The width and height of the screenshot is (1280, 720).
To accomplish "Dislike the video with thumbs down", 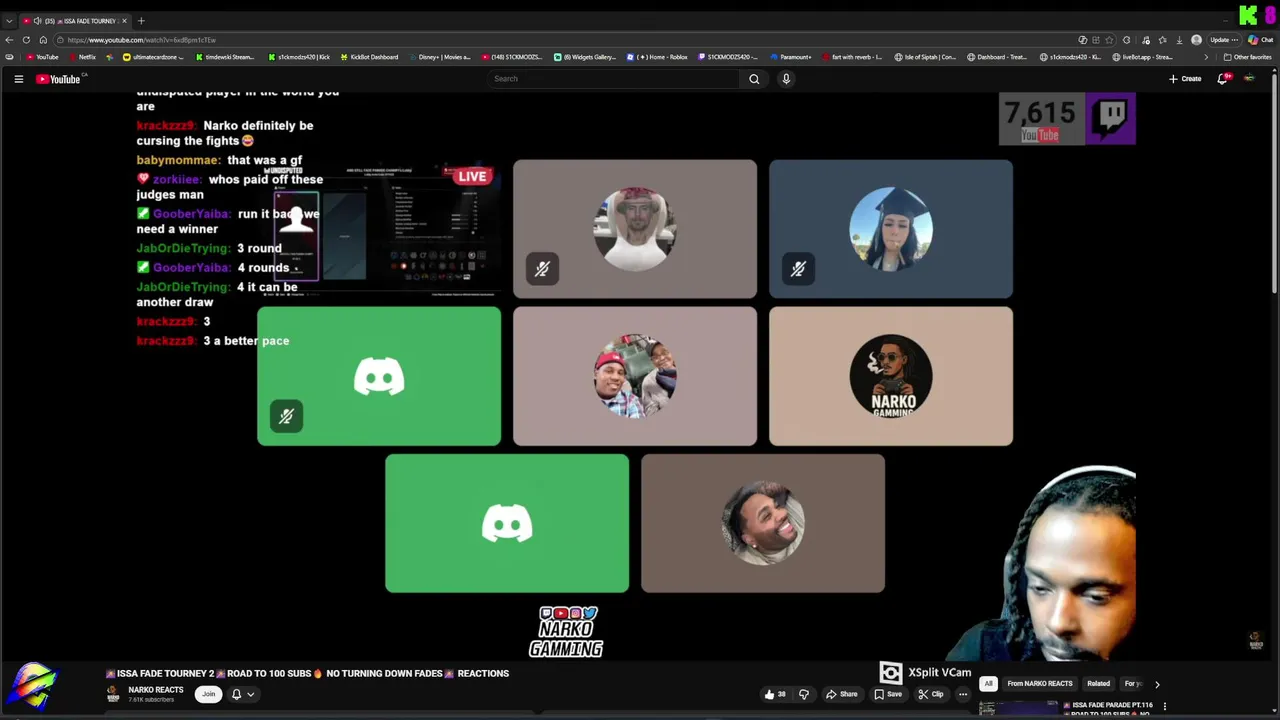I will (x=803, y=694).
